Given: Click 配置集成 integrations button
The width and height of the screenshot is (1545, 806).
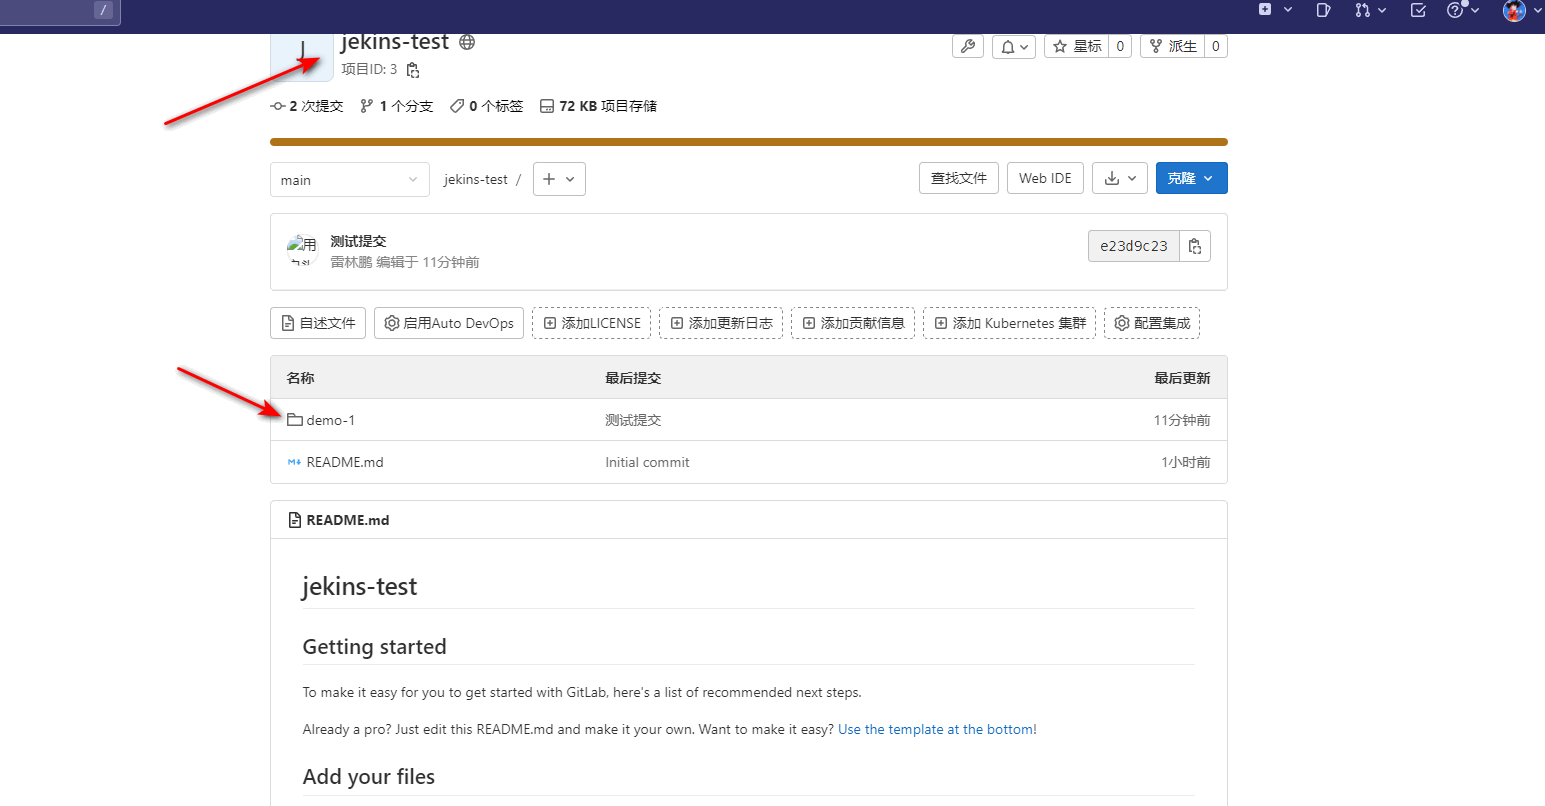Looking at the screenshot, I should pos(1152,323).
